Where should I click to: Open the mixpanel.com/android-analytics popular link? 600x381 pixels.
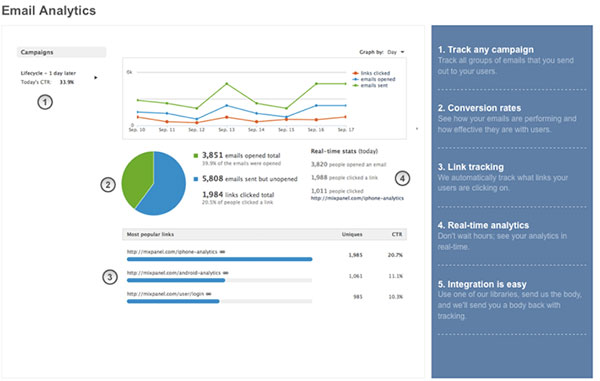[174, 273]
